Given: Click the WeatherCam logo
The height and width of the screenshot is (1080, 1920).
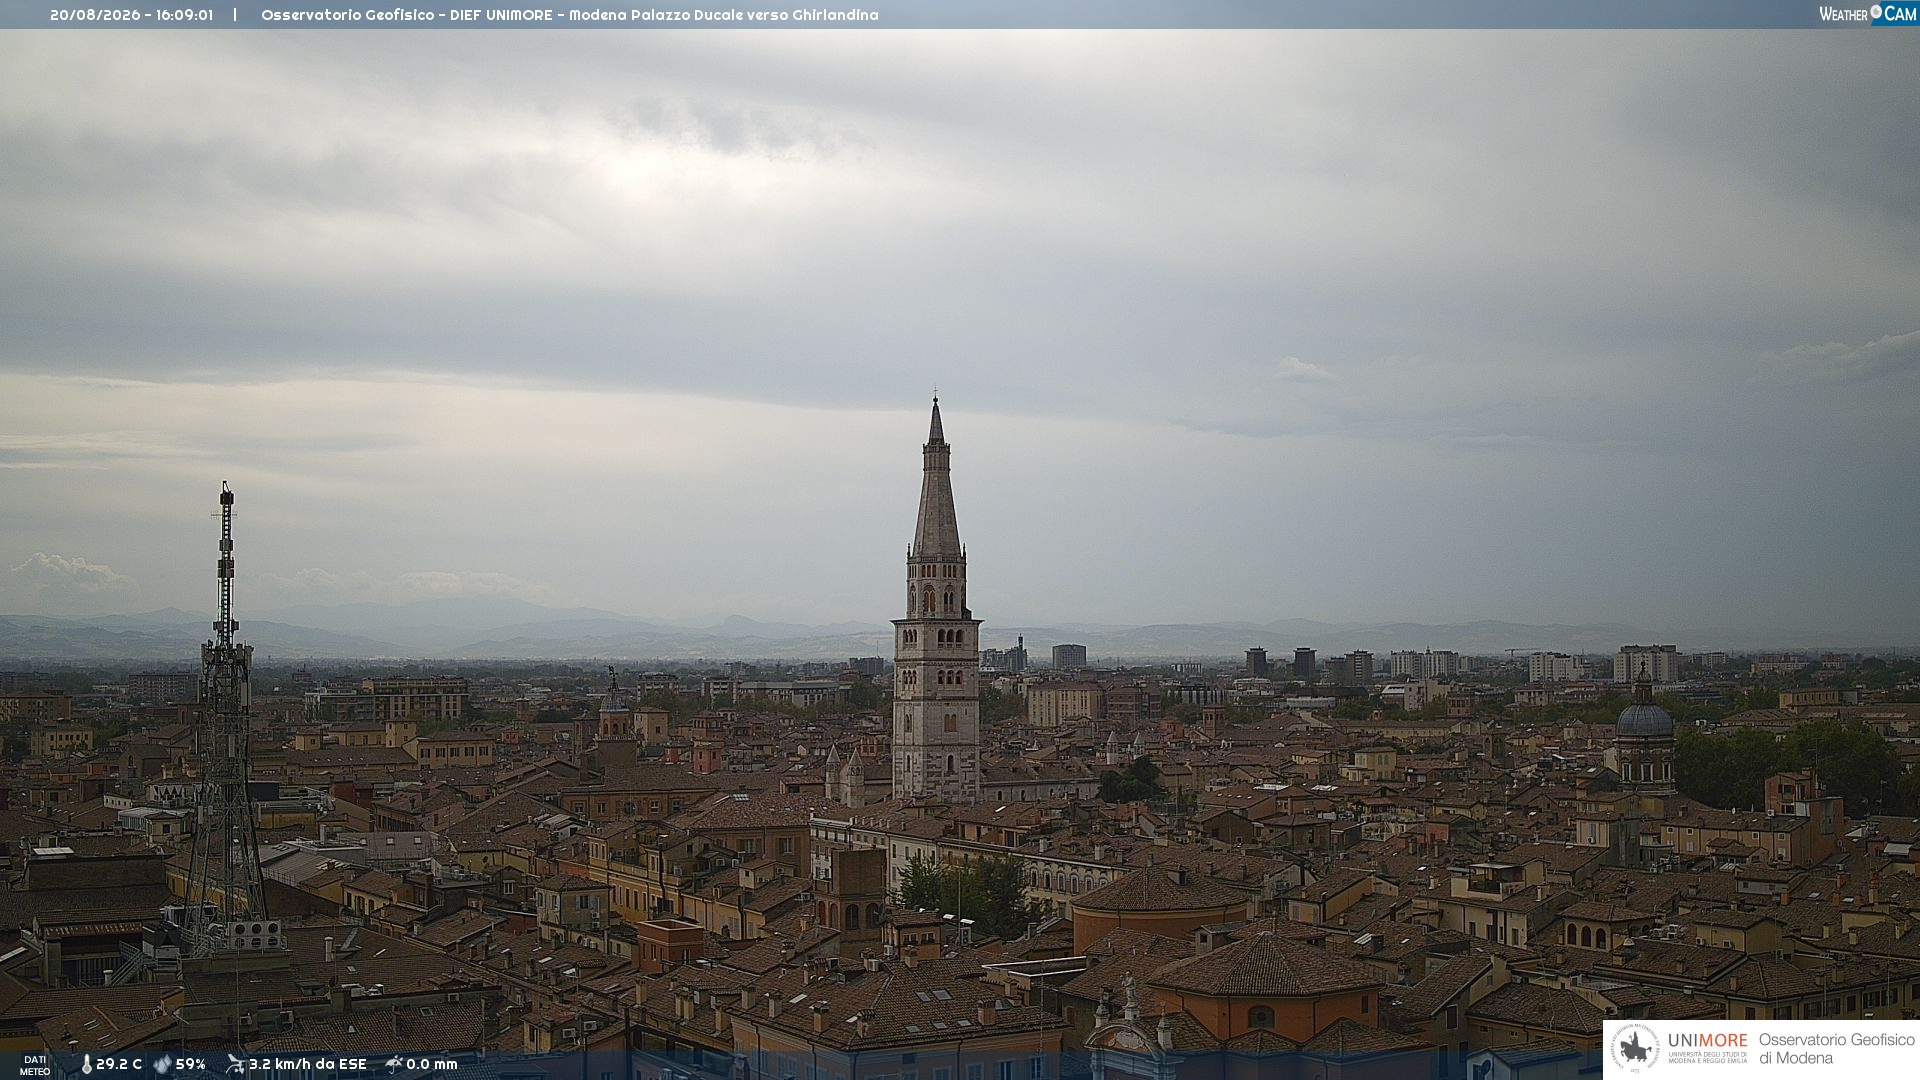Looking at the screenshot, I should pos(1868,14).
